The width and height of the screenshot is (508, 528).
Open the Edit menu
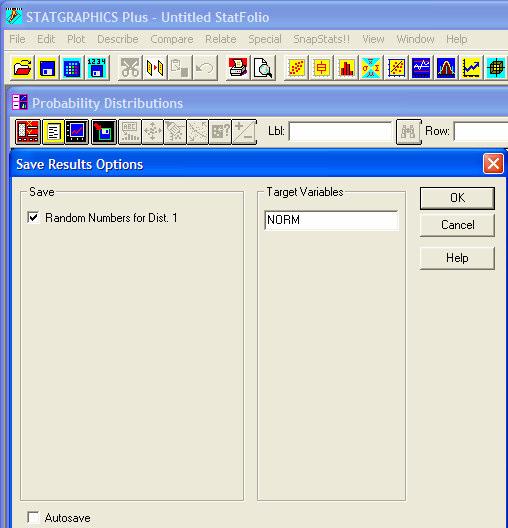coord(46,39)
